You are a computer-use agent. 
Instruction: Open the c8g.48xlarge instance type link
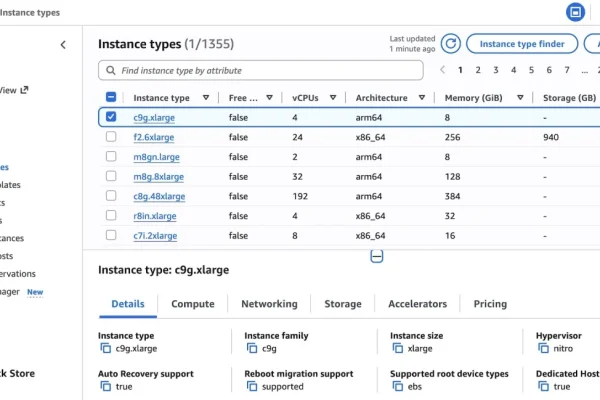159,196
